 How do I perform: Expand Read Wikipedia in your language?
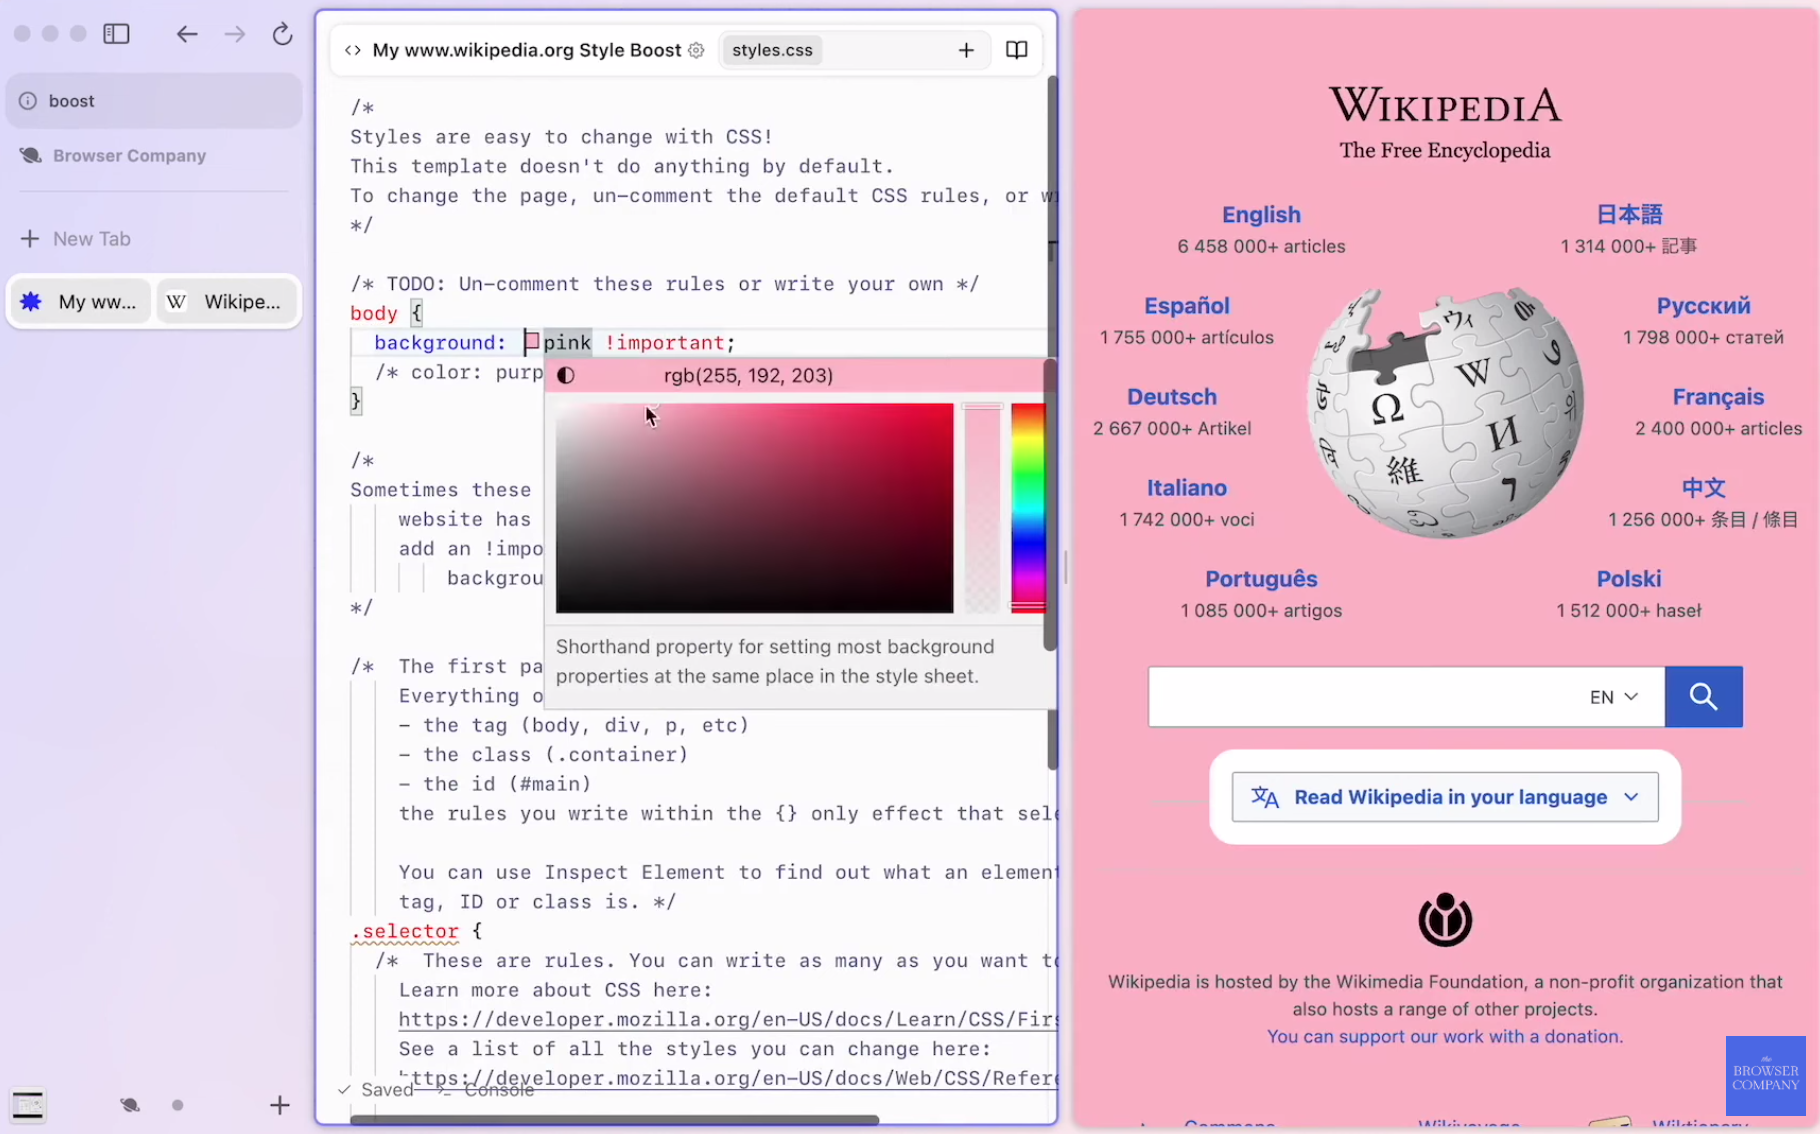1444,797
